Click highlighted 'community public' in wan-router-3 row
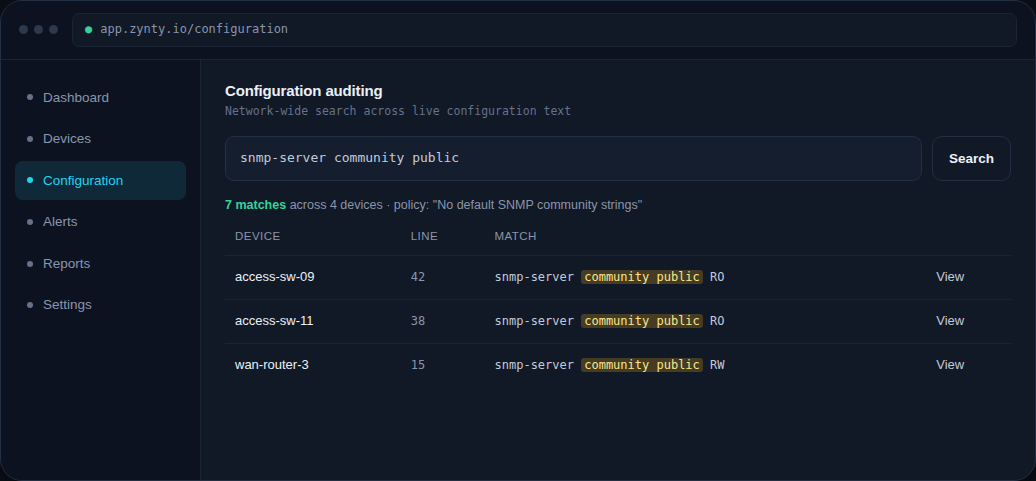1036x481 pixels. click(x=642, y=365)
